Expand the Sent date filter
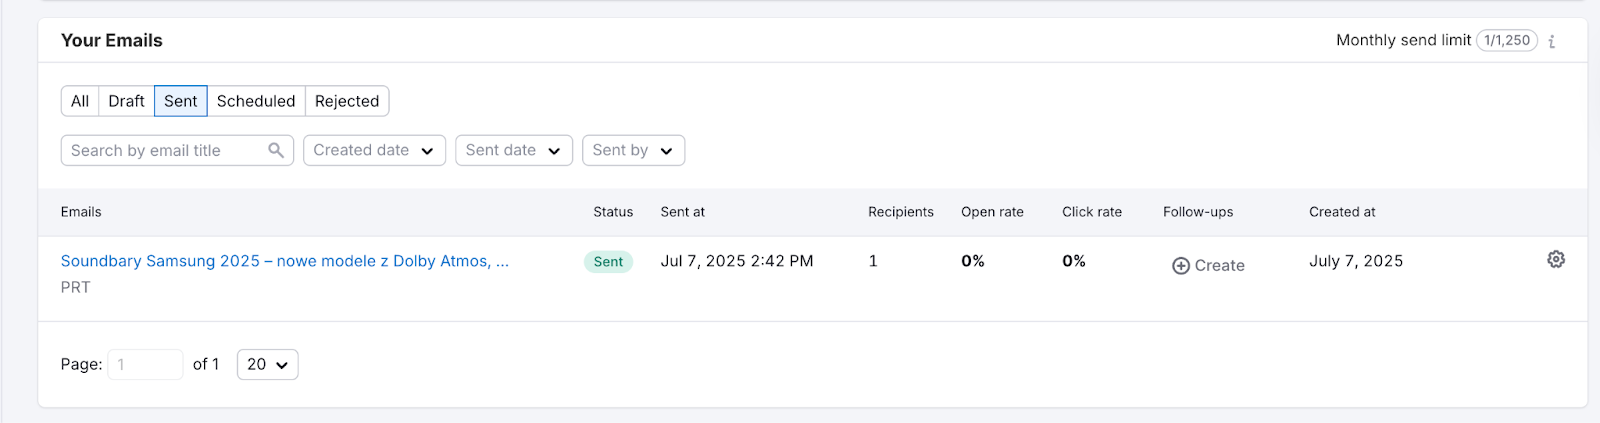The height and width of the screenshot is (423, 1600). [513, 150]
